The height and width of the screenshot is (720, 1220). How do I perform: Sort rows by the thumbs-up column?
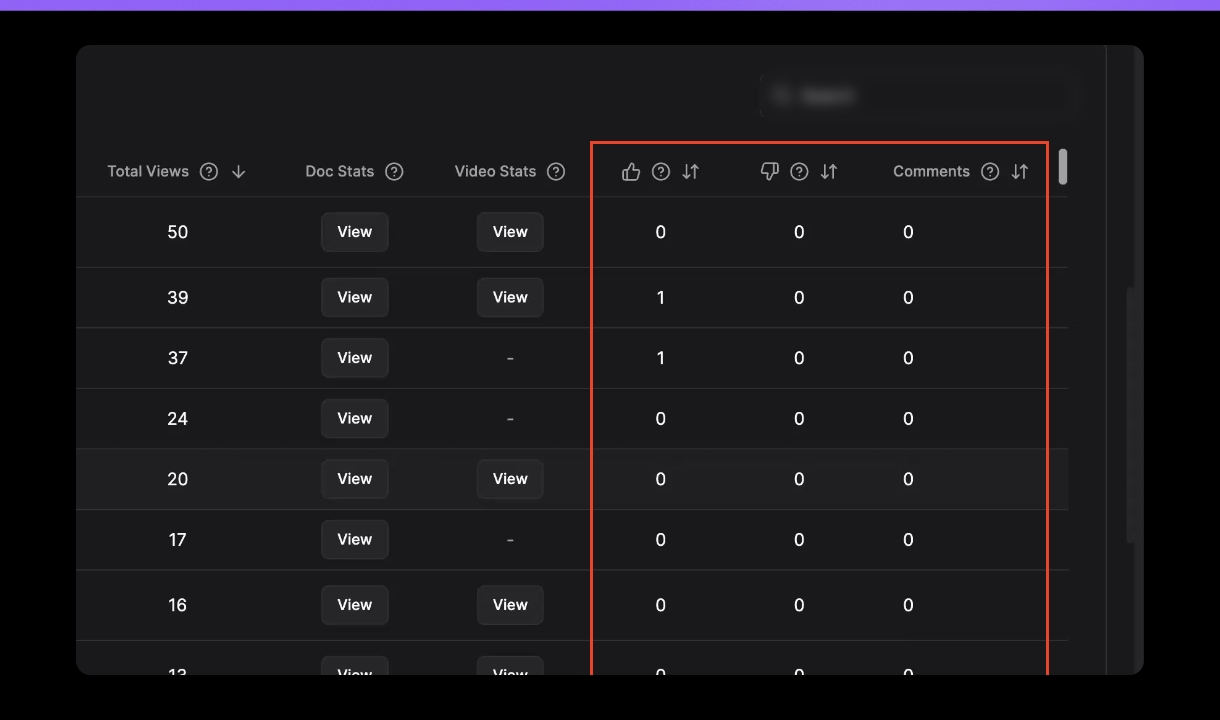[x=691, y=172]
